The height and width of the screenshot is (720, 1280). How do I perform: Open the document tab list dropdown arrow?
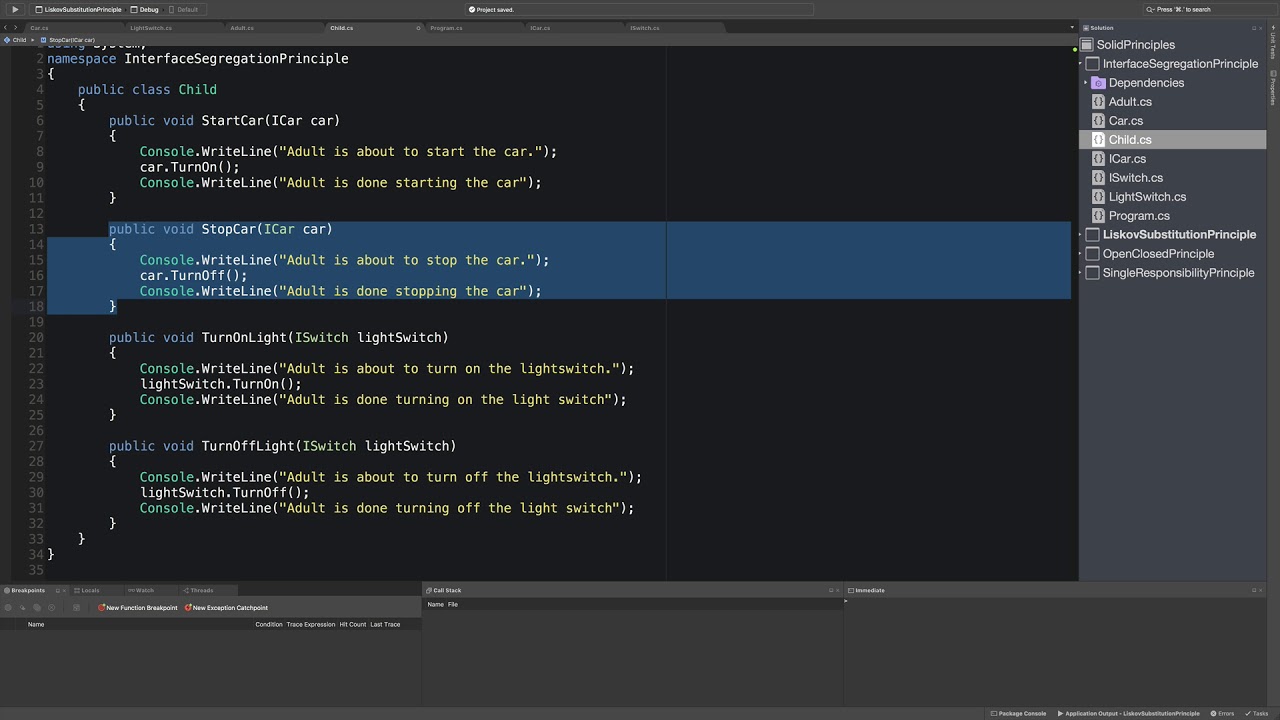tap(1072, 28)
